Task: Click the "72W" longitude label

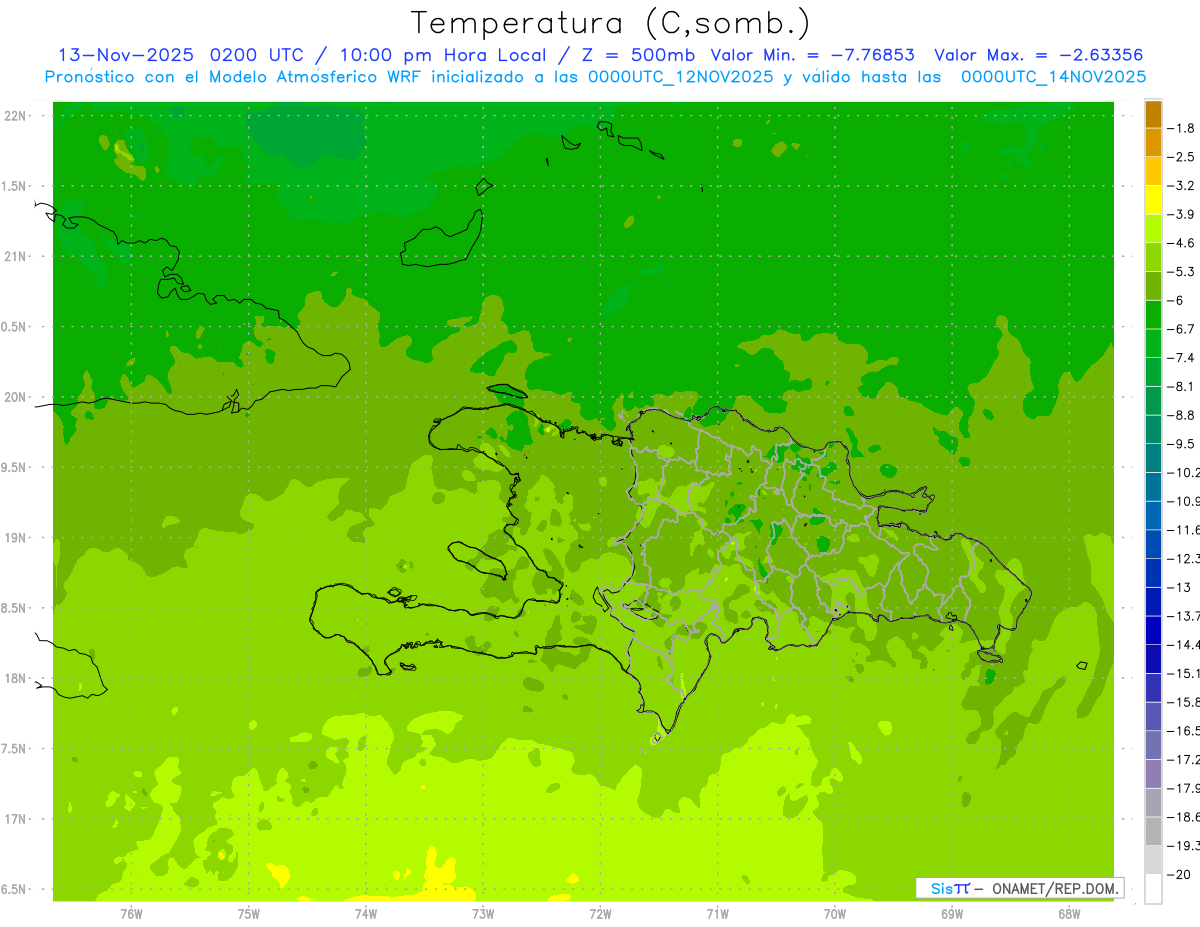Action: pyautogui.click(x=600, y=913)
